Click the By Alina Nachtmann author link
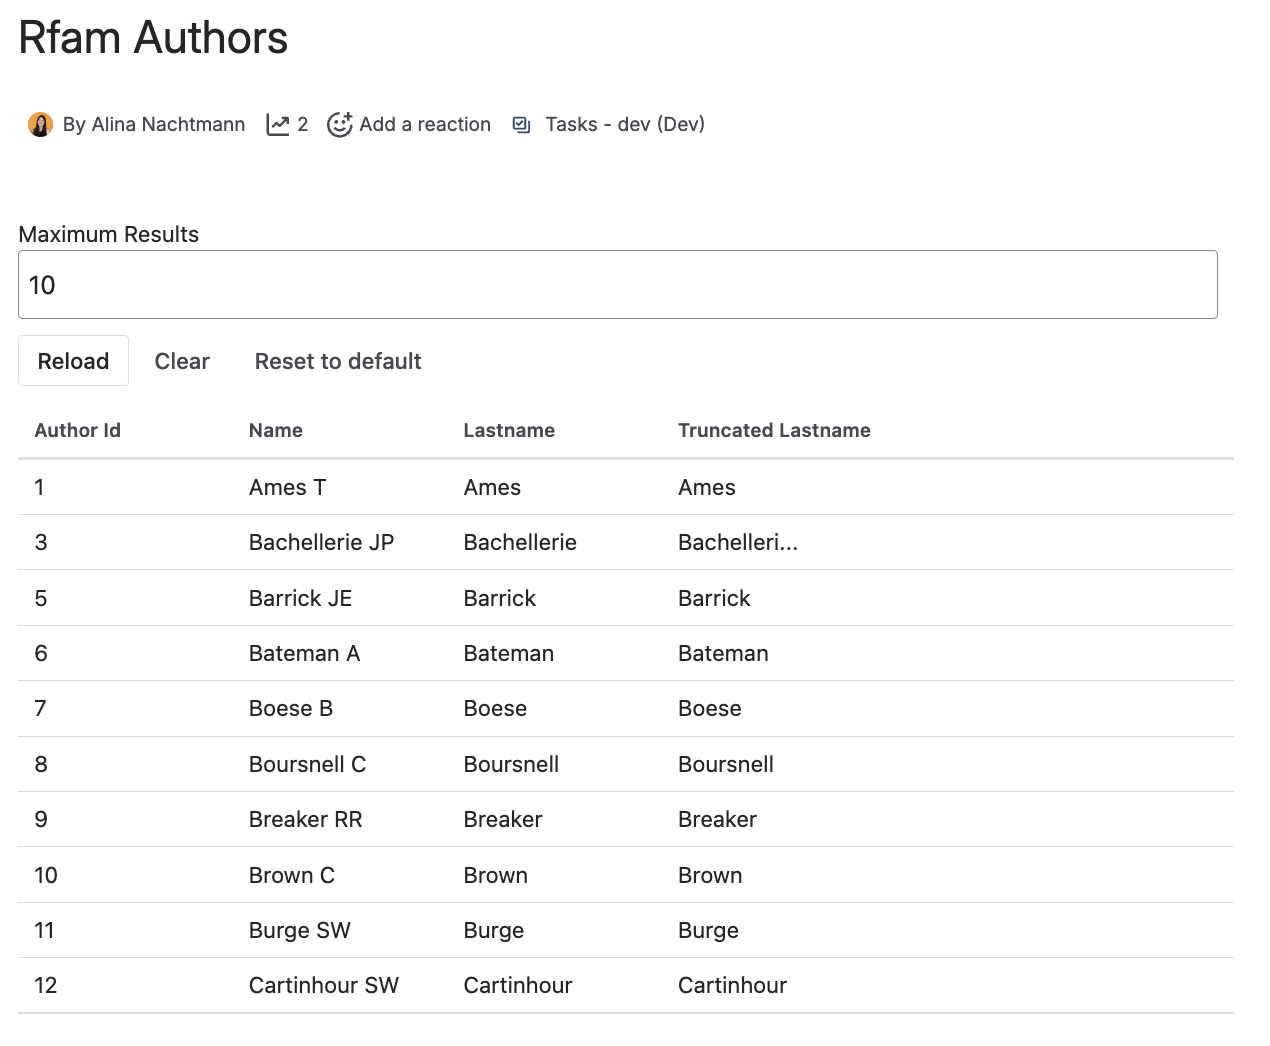 [x=153, y=124]
